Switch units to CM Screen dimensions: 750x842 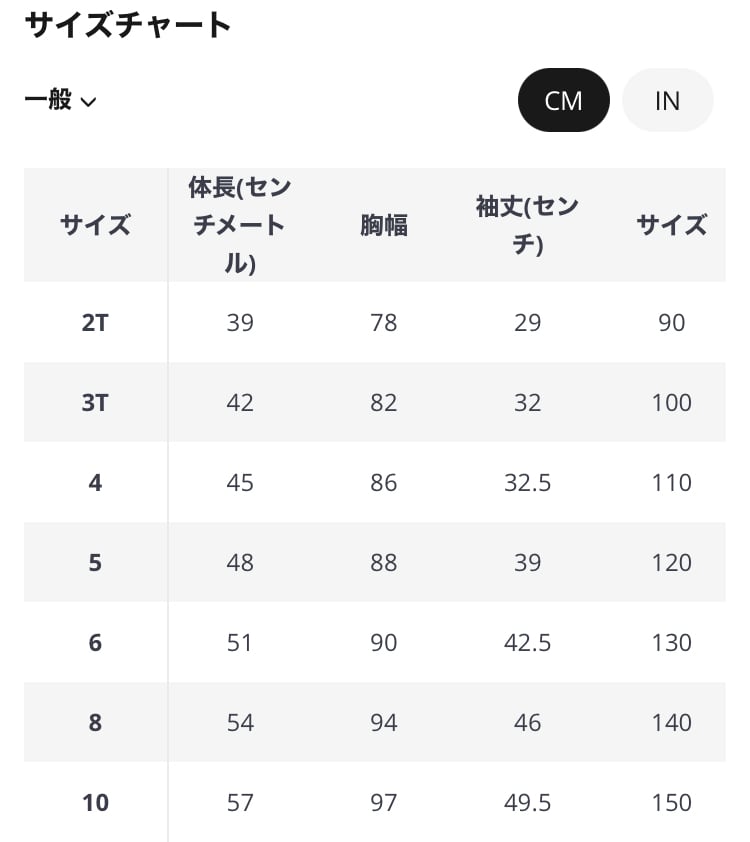tap(563, 100)
